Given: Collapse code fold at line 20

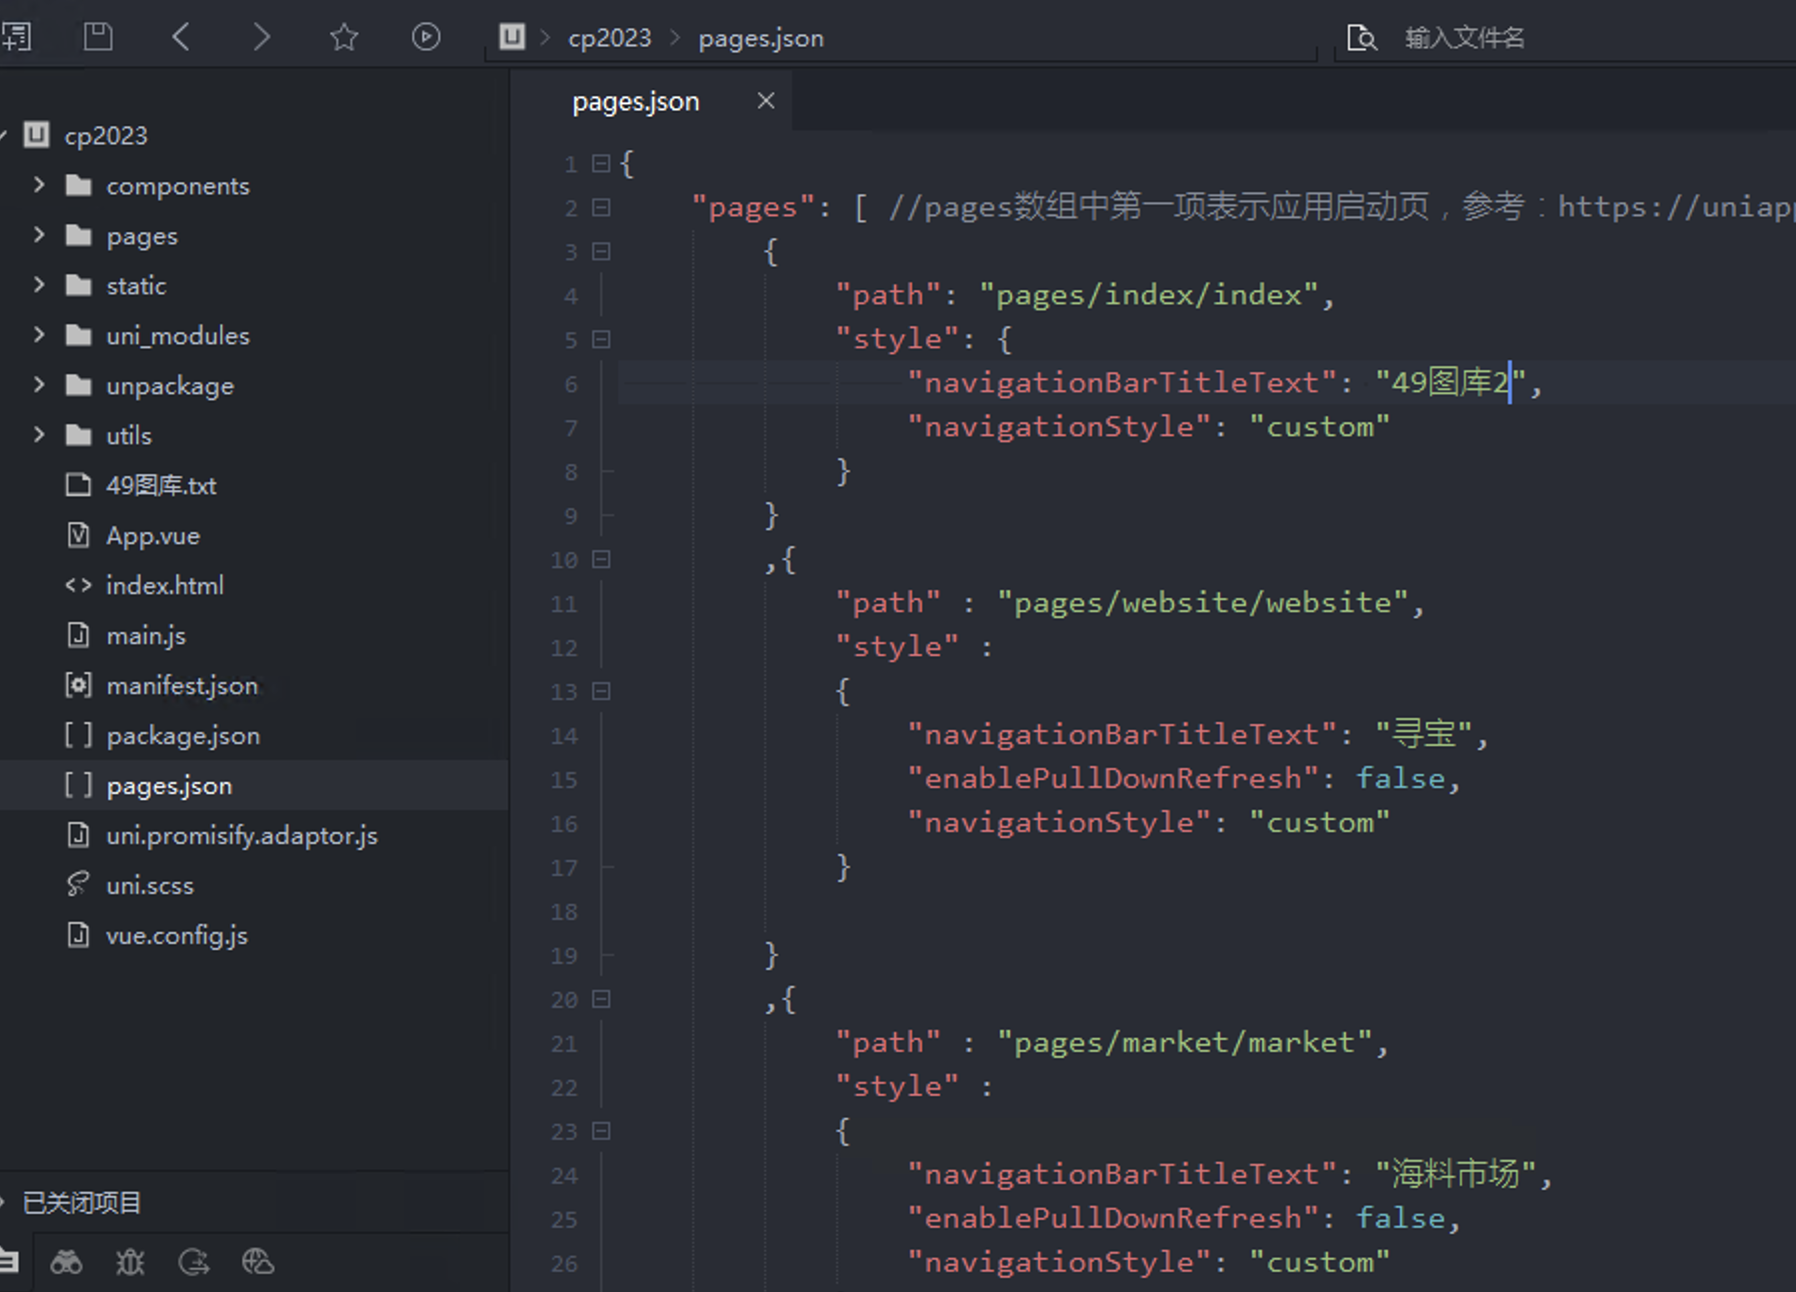Looking at the screenshot, I should point(601,999).
